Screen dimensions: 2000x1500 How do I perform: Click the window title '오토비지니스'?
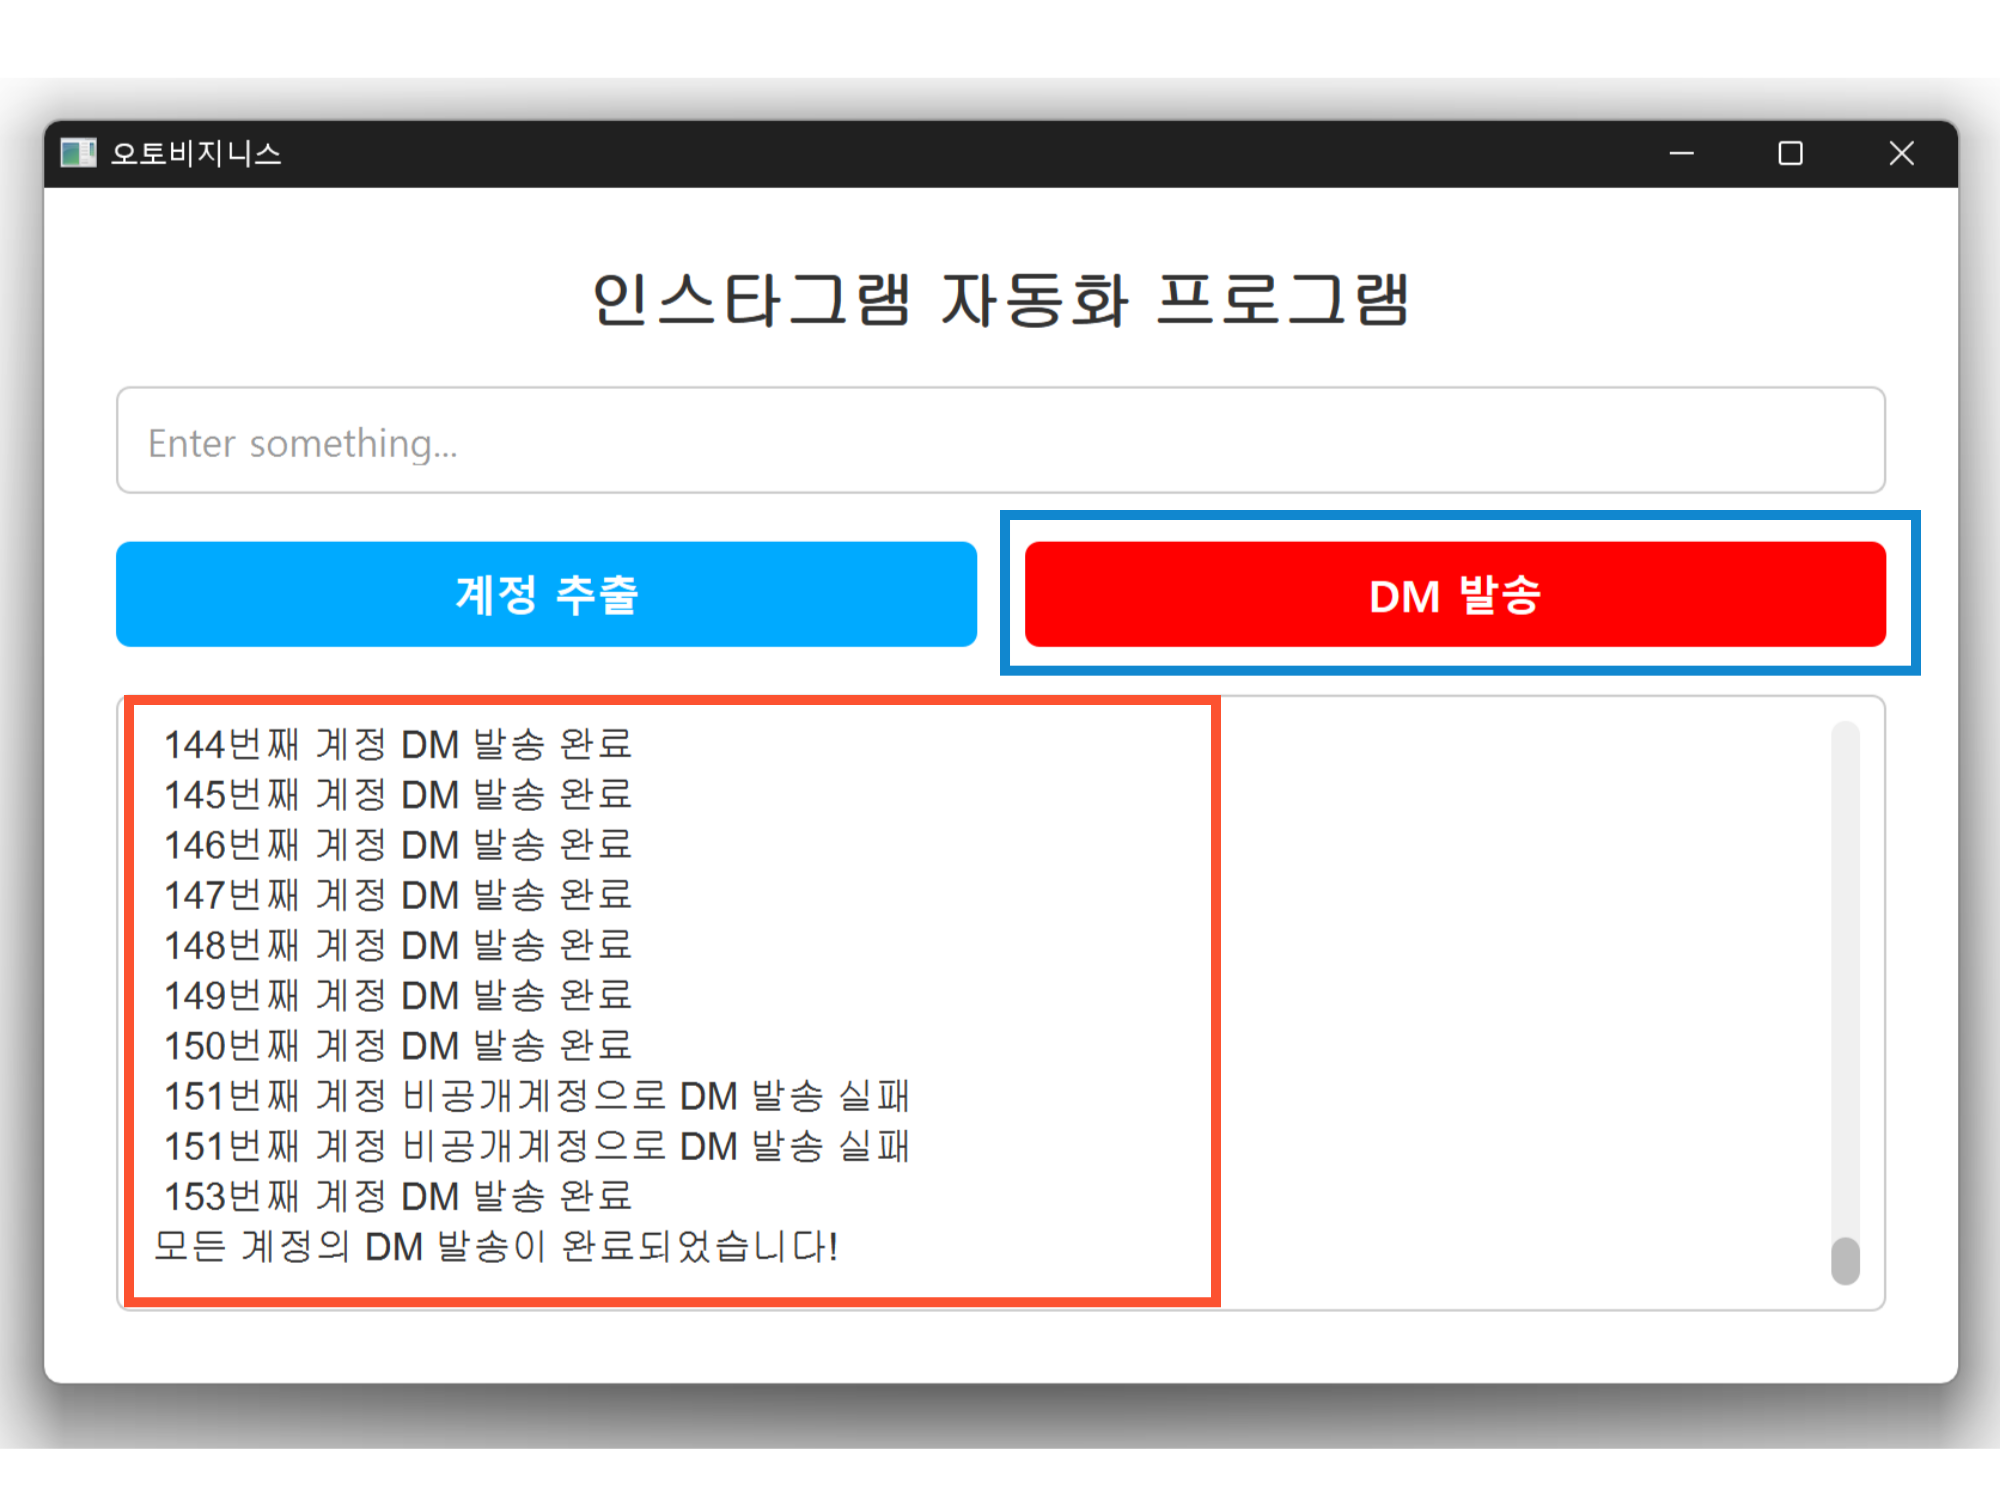pos(196,153)
